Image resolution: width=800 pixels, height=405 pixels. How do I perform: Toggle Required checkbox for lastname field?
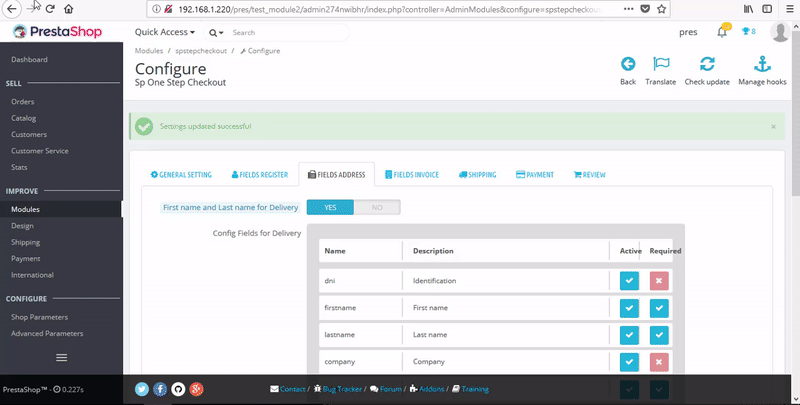point(659,335)
